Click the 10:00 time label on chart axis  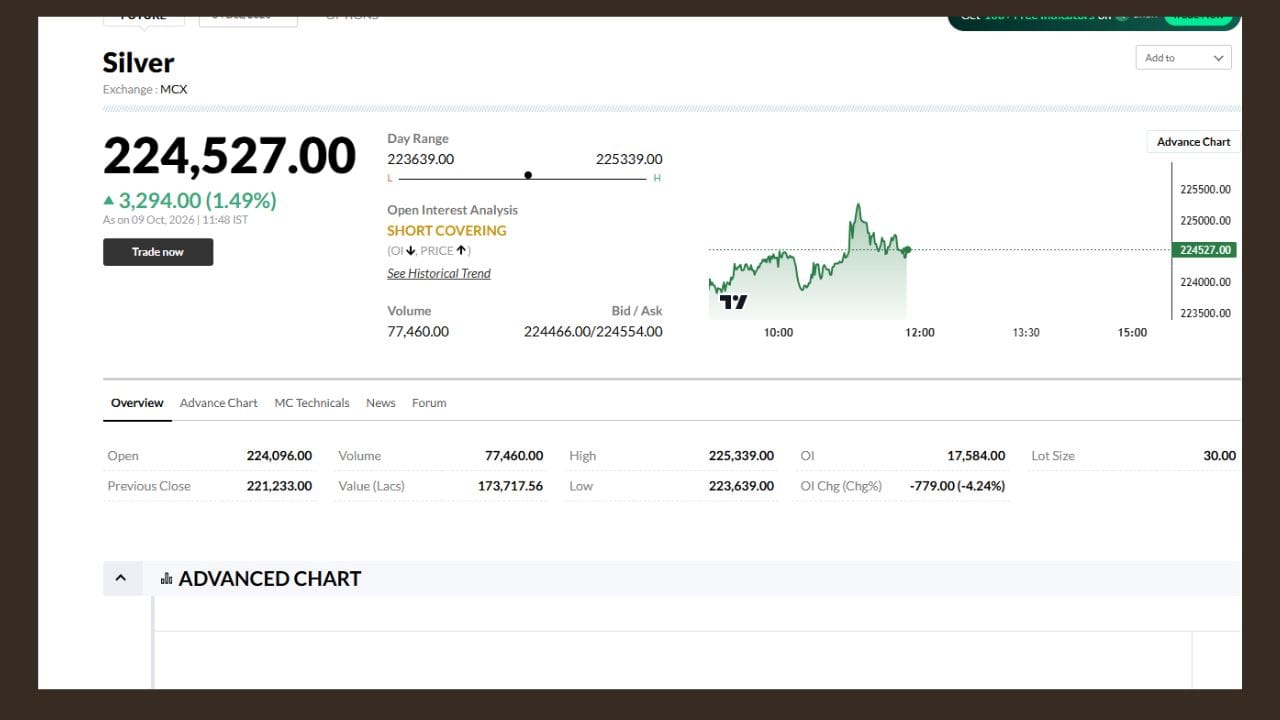coord(778,333)
